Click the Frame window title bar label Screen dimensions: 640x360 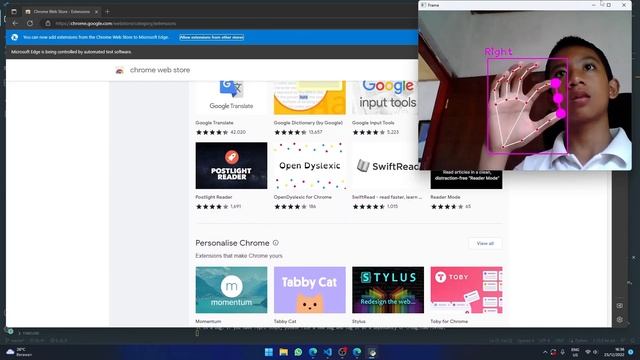pos(433,5)
